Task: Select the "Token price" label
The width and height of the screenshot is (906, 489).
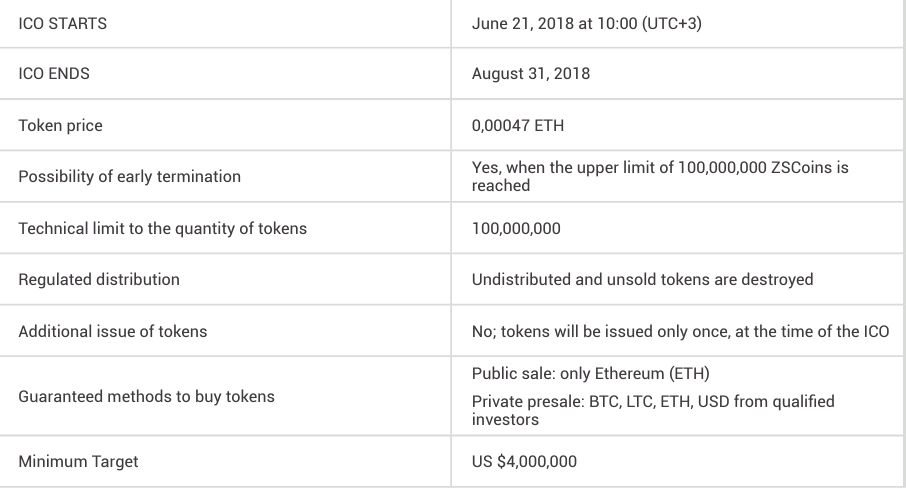Action: pos(60,126)
